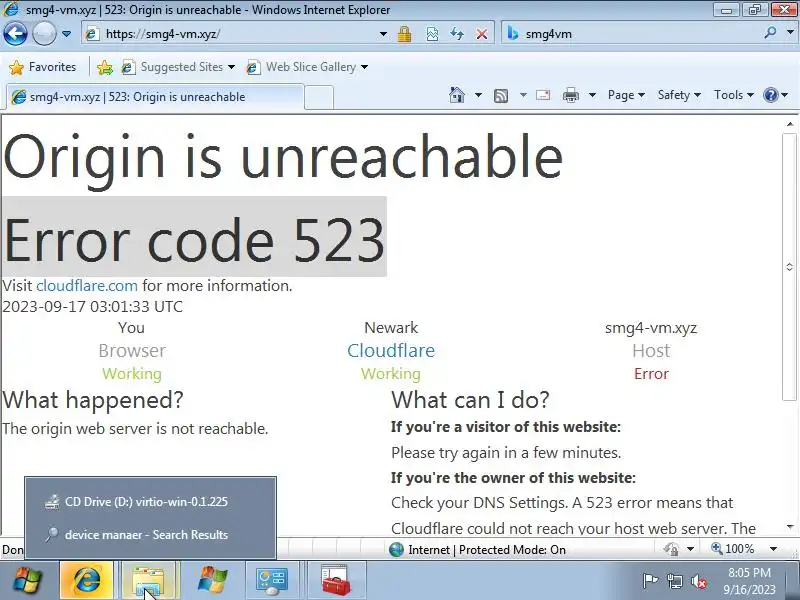Run search with the magnifier icon
This screenshot has width=800, height=600.
770,33
